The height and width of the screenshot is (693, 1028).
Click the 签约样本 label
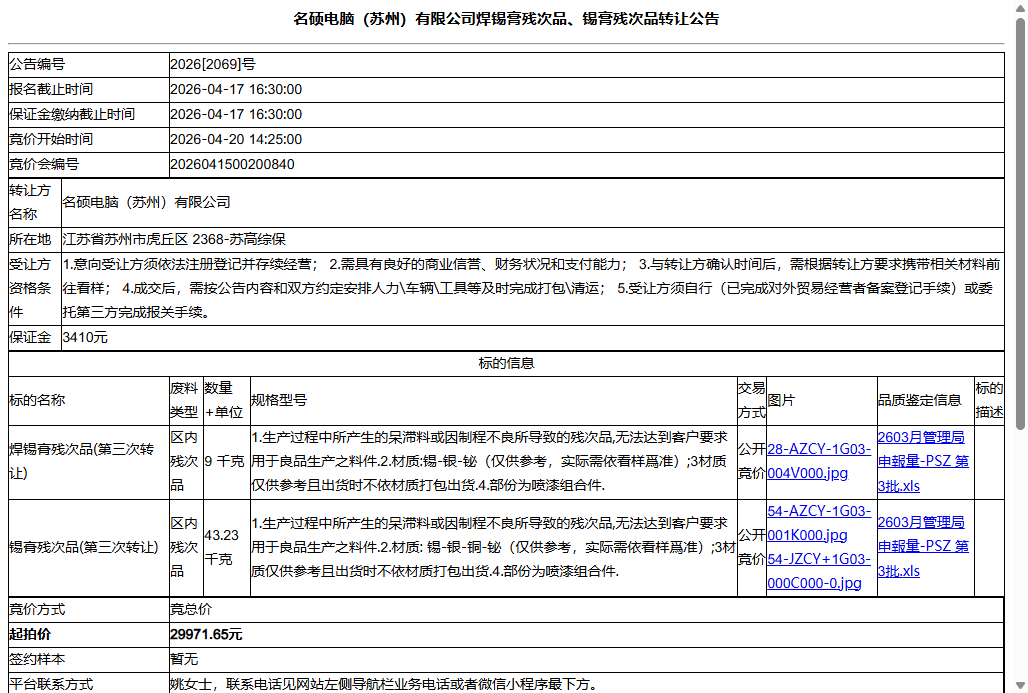click(37, 659)
